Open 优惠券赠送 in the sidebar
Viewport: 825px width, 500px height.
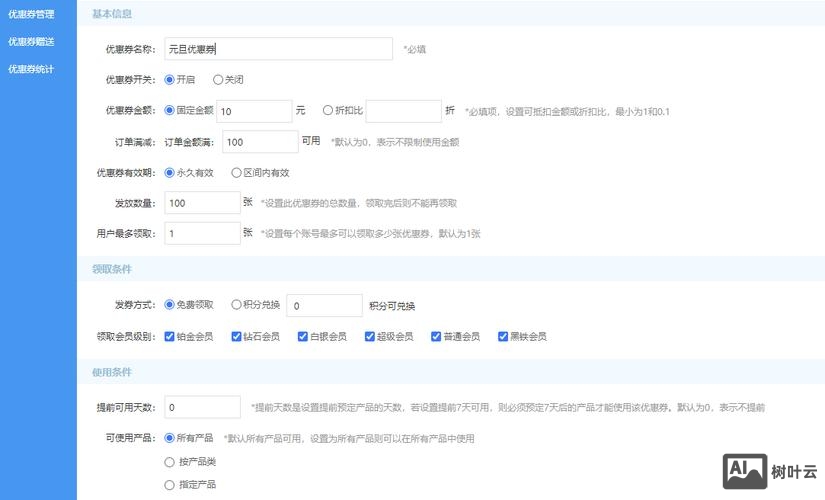point(31,42)
